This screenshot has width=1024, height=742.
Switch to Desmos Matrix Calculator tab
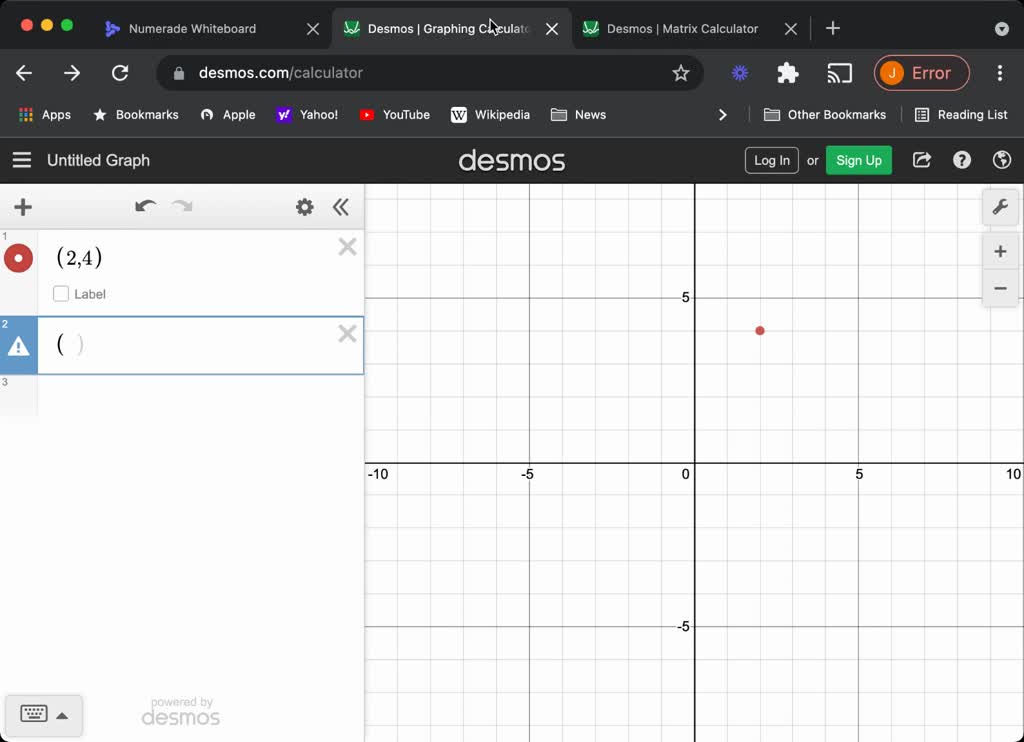click(682, 29)
